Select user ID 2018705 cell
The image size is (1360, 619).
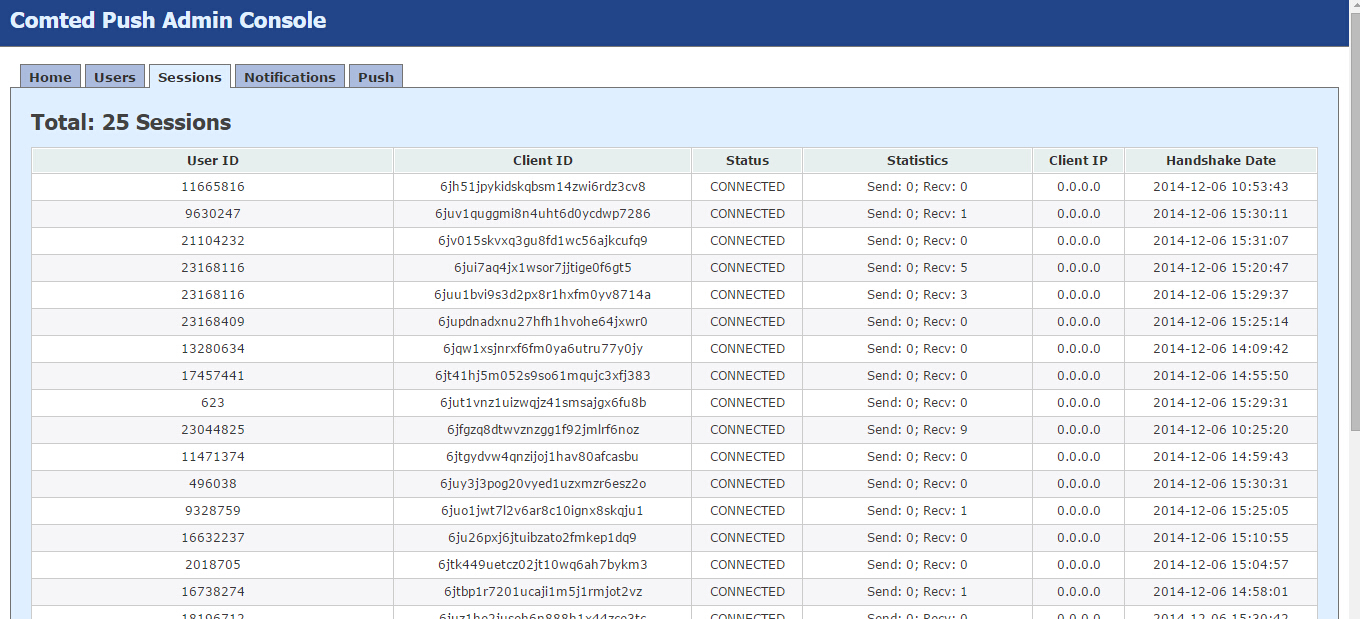[x=213, y=565]
